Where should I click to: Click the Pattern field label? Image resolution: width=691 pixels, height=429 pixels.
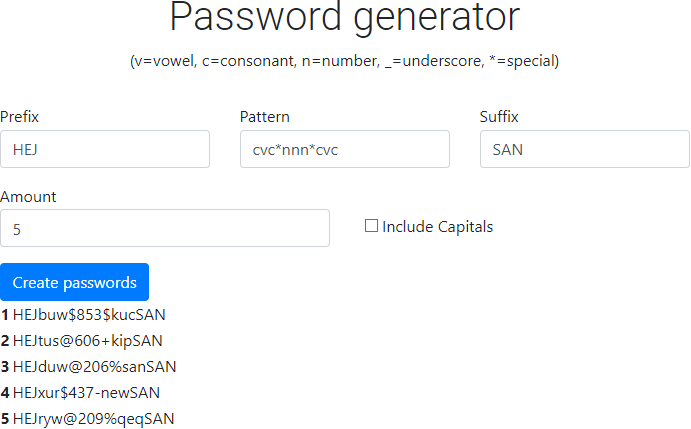coord(265,117)
